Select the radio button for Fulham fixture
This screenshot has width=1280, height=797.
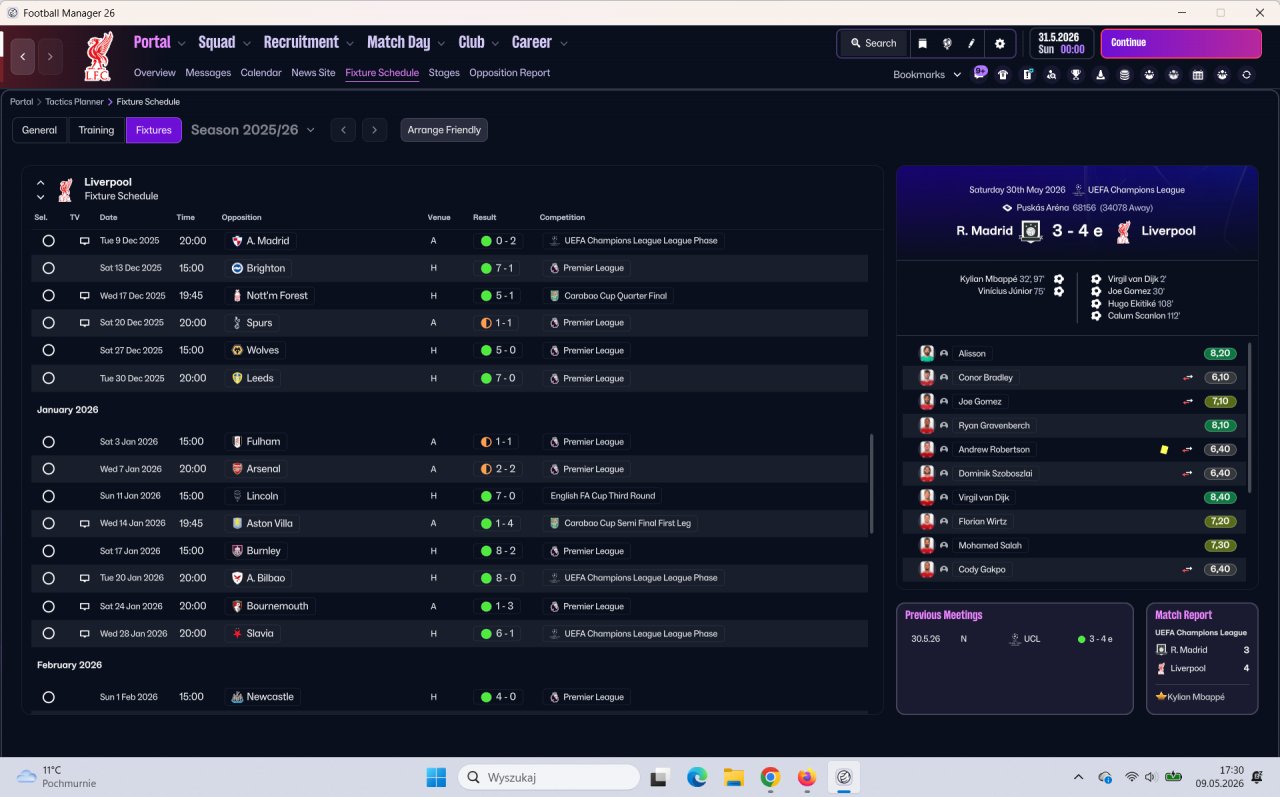48,441
